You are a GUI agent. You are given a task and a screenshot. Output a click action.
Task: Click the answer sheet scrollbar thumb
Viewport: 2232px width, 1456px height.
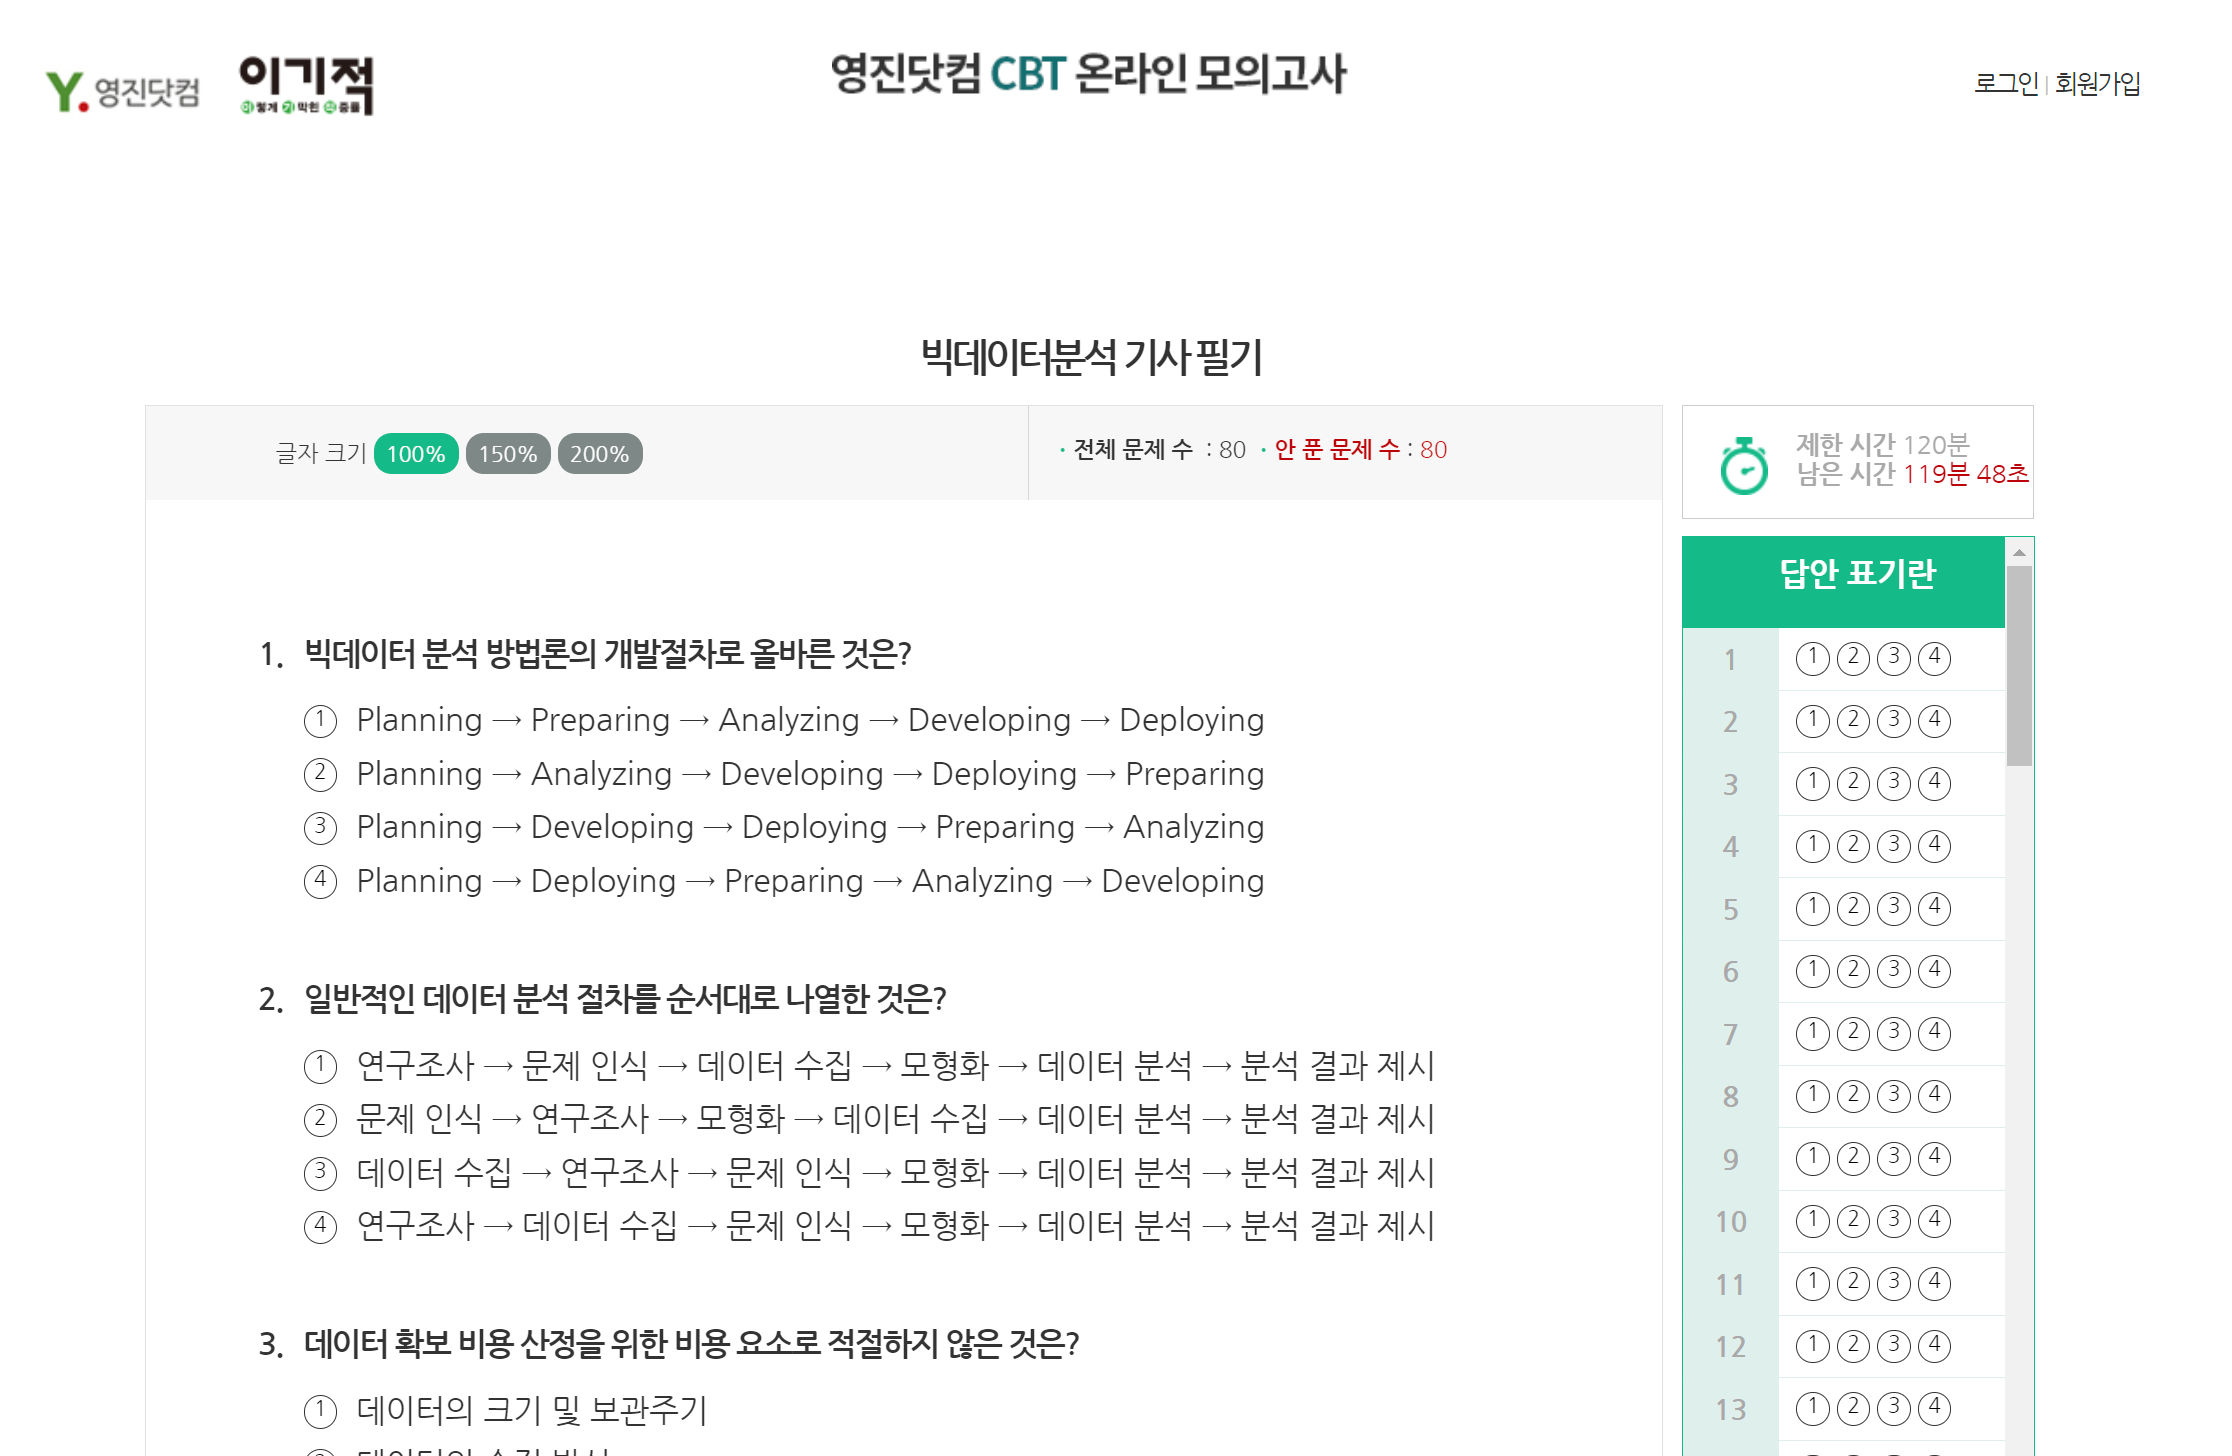2019,665
